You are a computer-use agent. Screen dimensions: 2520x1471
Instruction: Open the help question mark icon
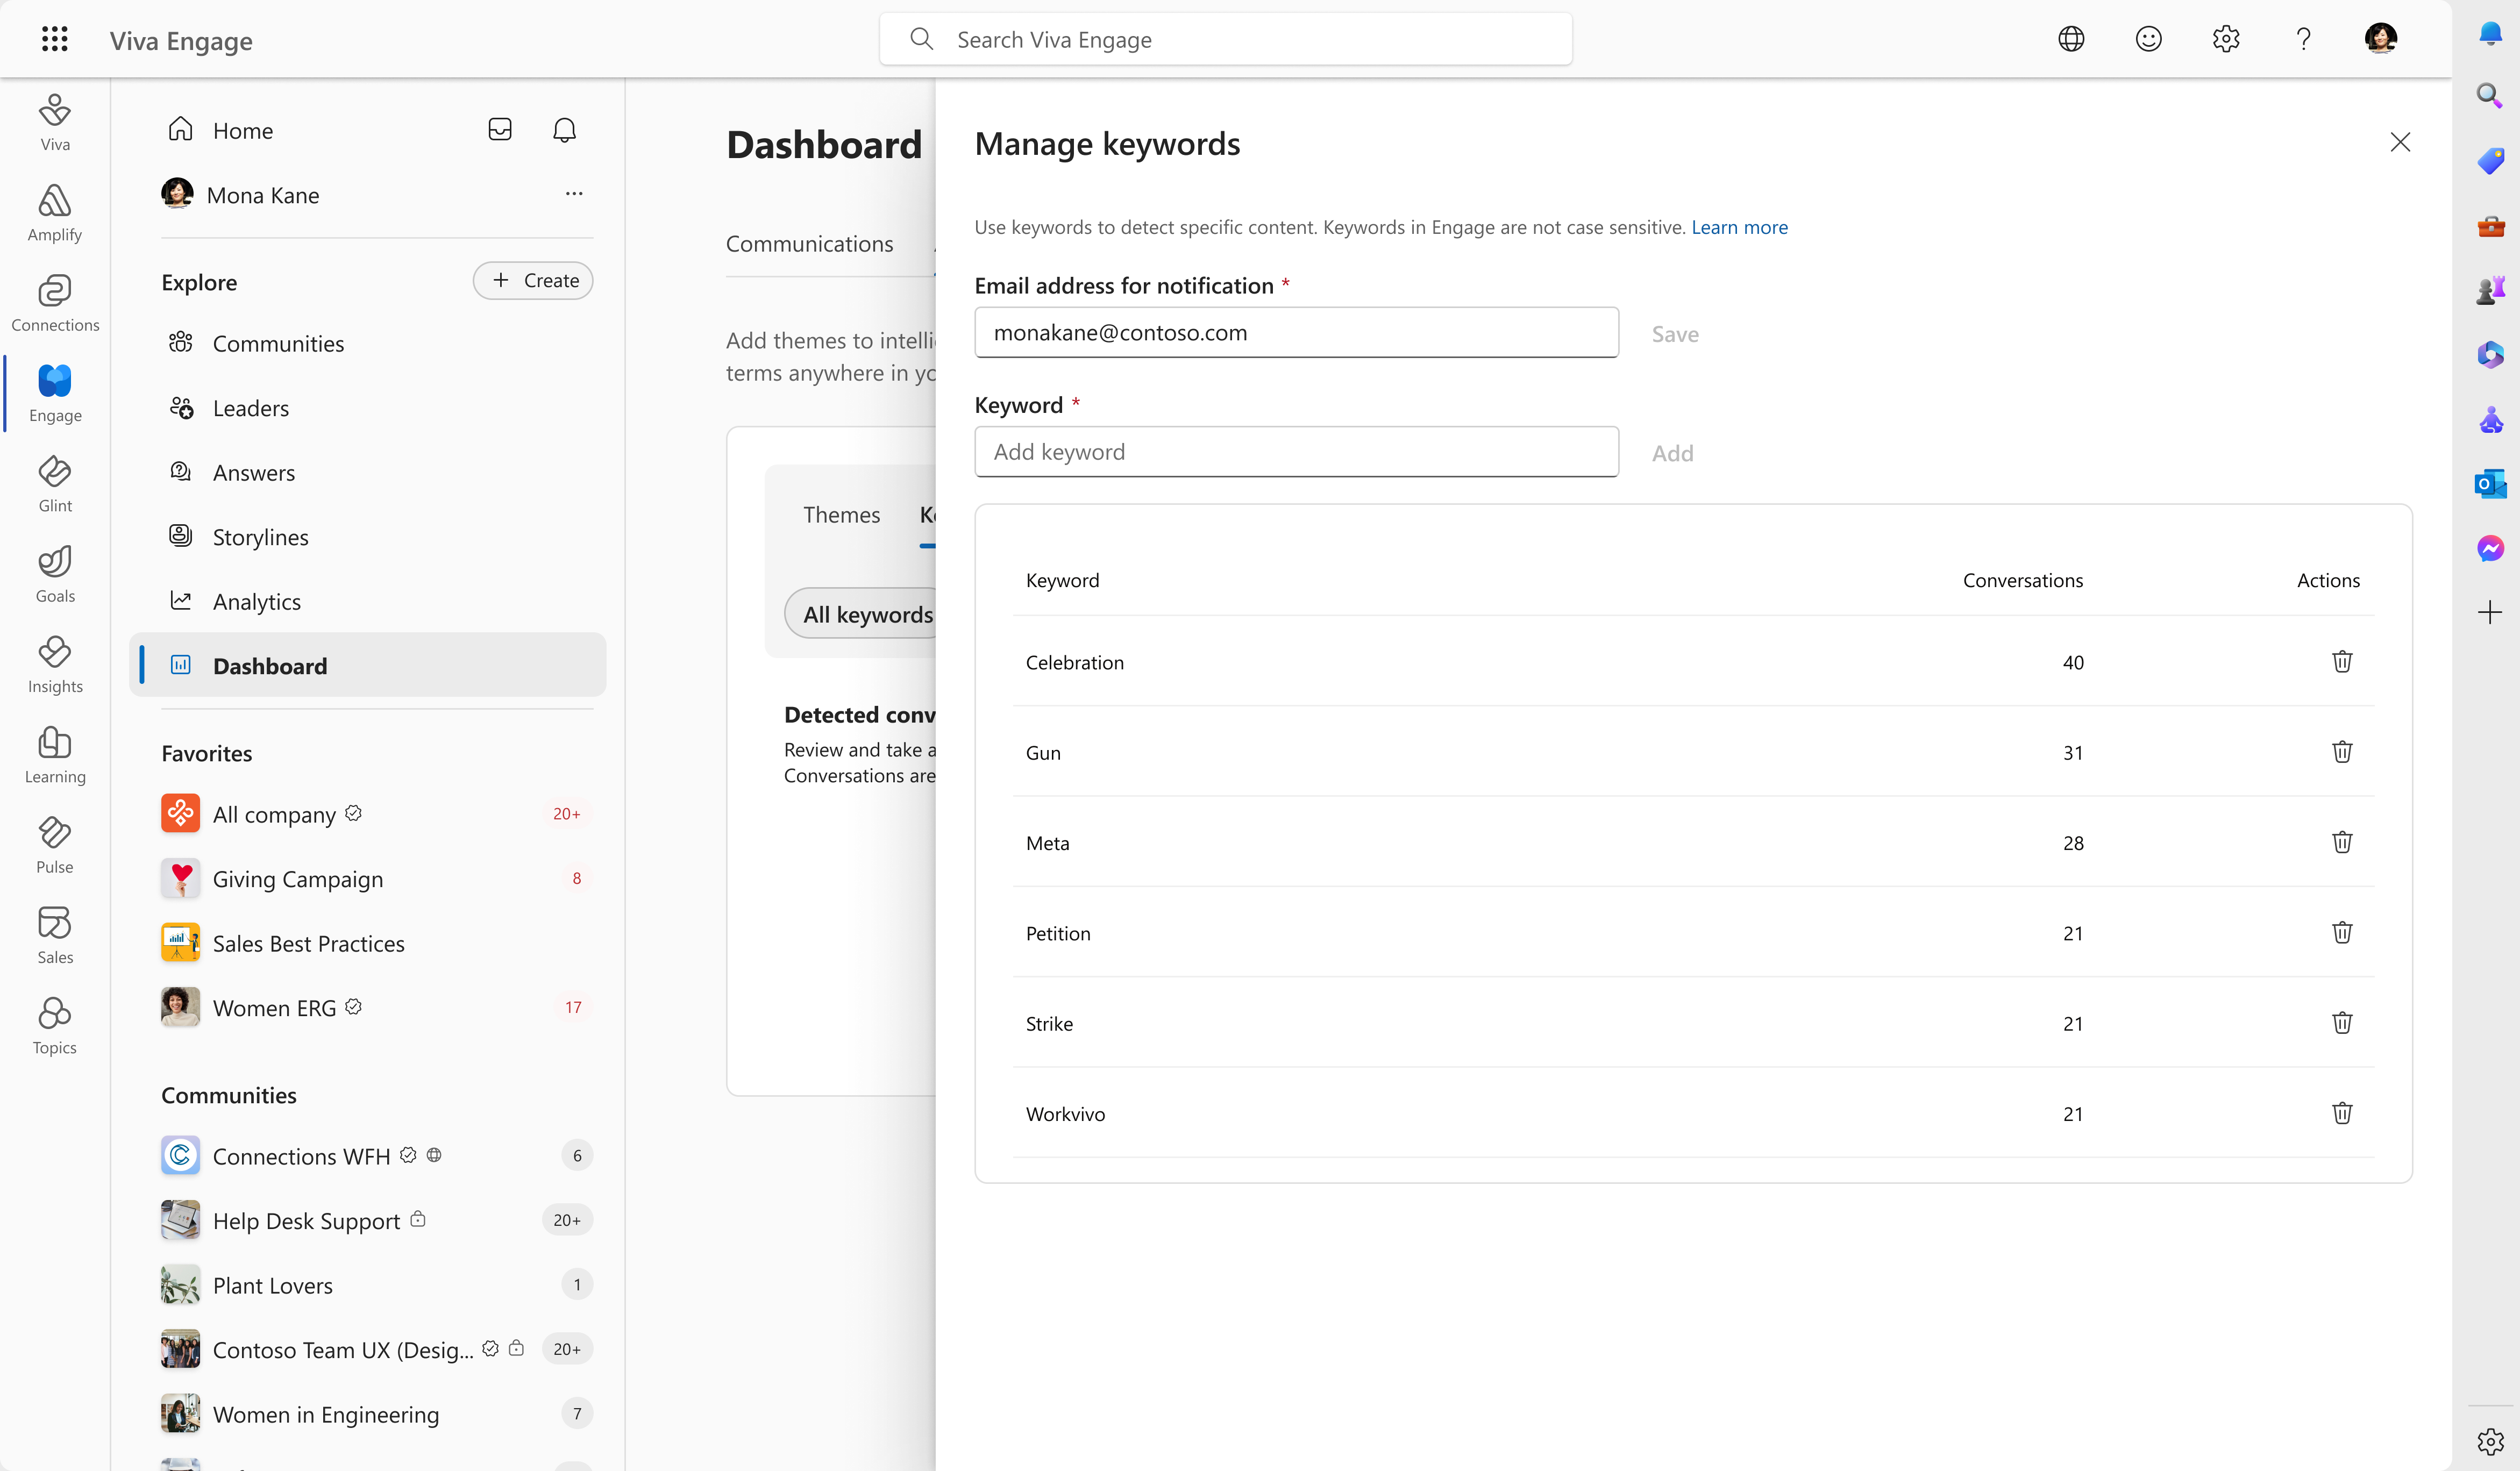(2303, 39)
